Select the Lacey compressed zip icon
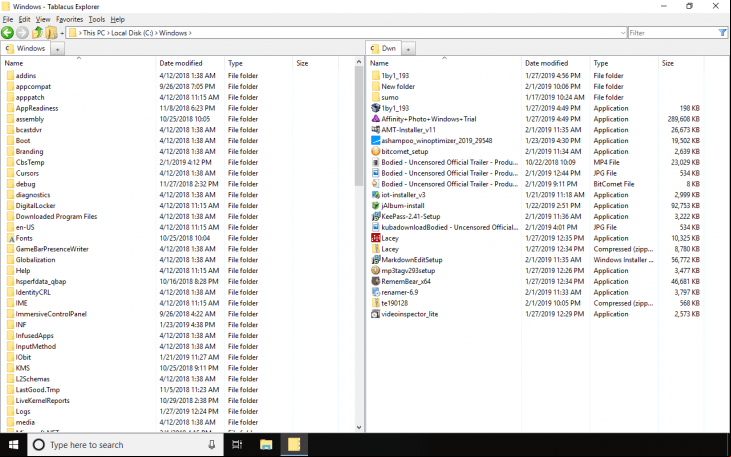Image resolution: width=731 pixels, height=457 pixels. pyautogui.click(x=375, y=249)
